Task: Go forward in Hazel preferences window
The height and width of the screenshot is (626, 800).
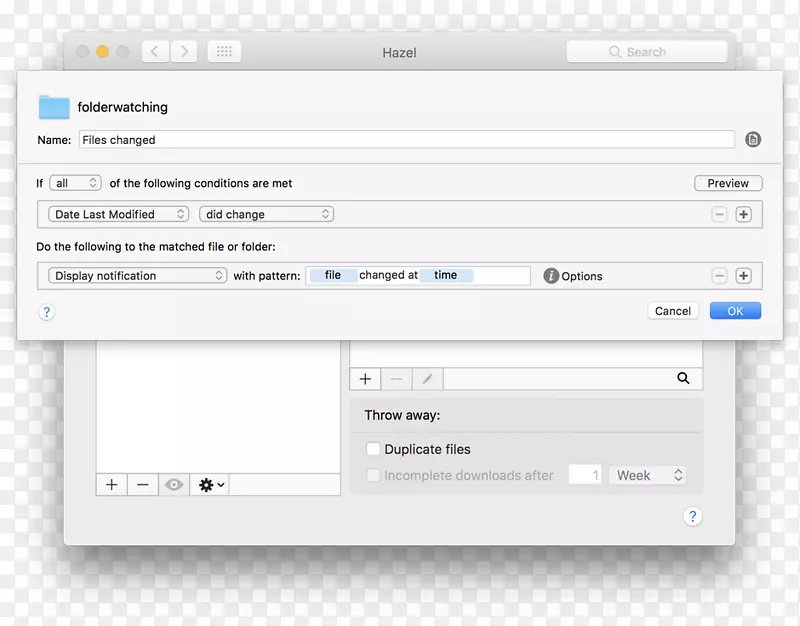Action: point(184,52)
